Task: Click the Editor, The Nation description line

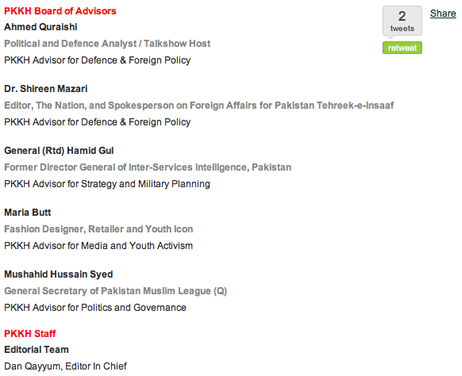Action: 199,105
